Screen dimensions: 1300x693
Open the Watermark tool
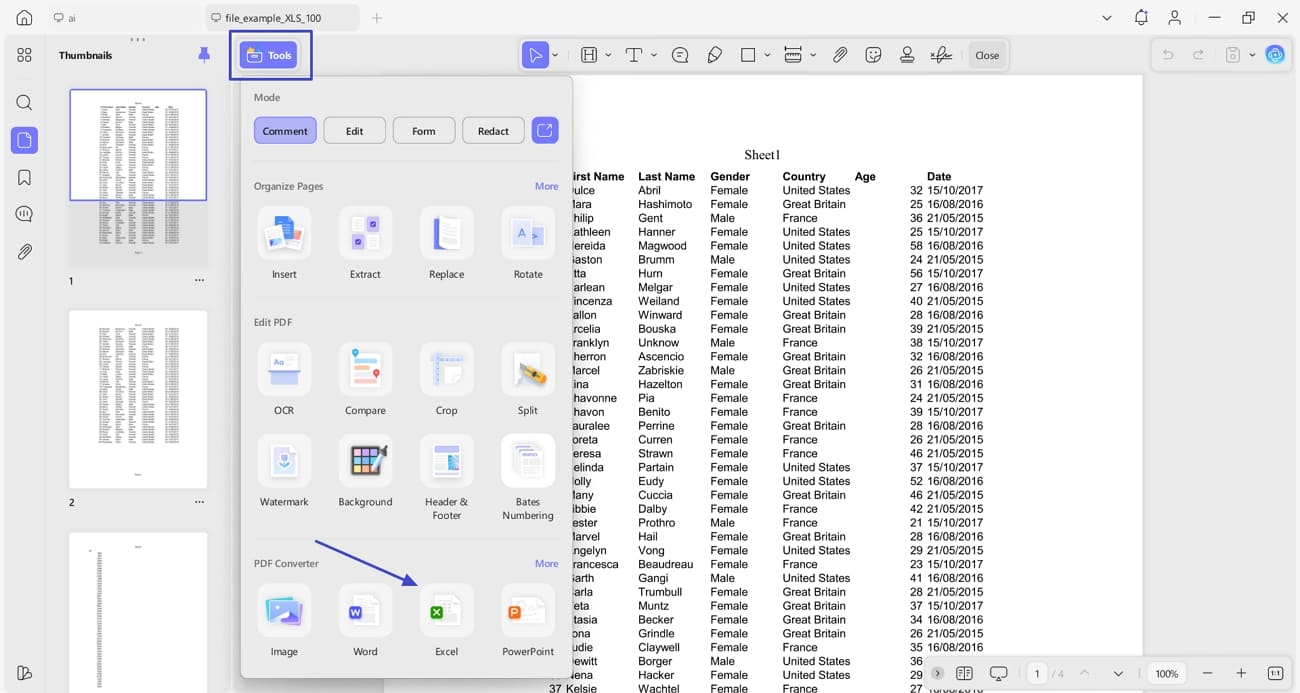pos(284,460)
